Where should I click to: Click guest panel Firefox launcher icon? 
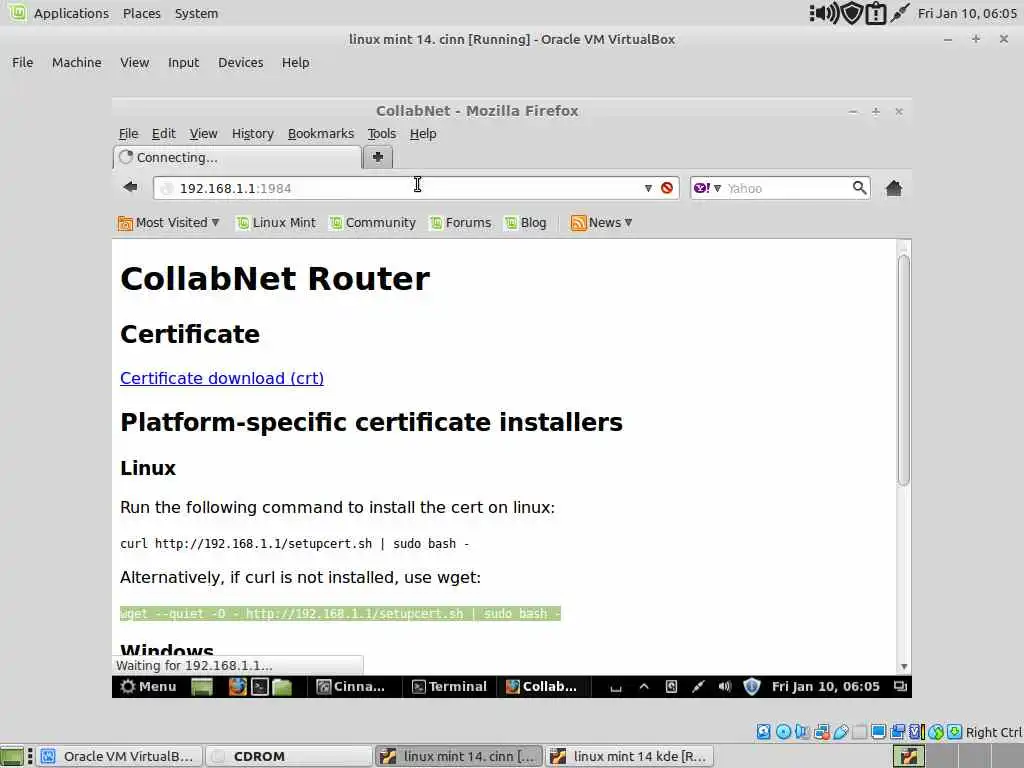pyautogui.click(x=238, y=686)
